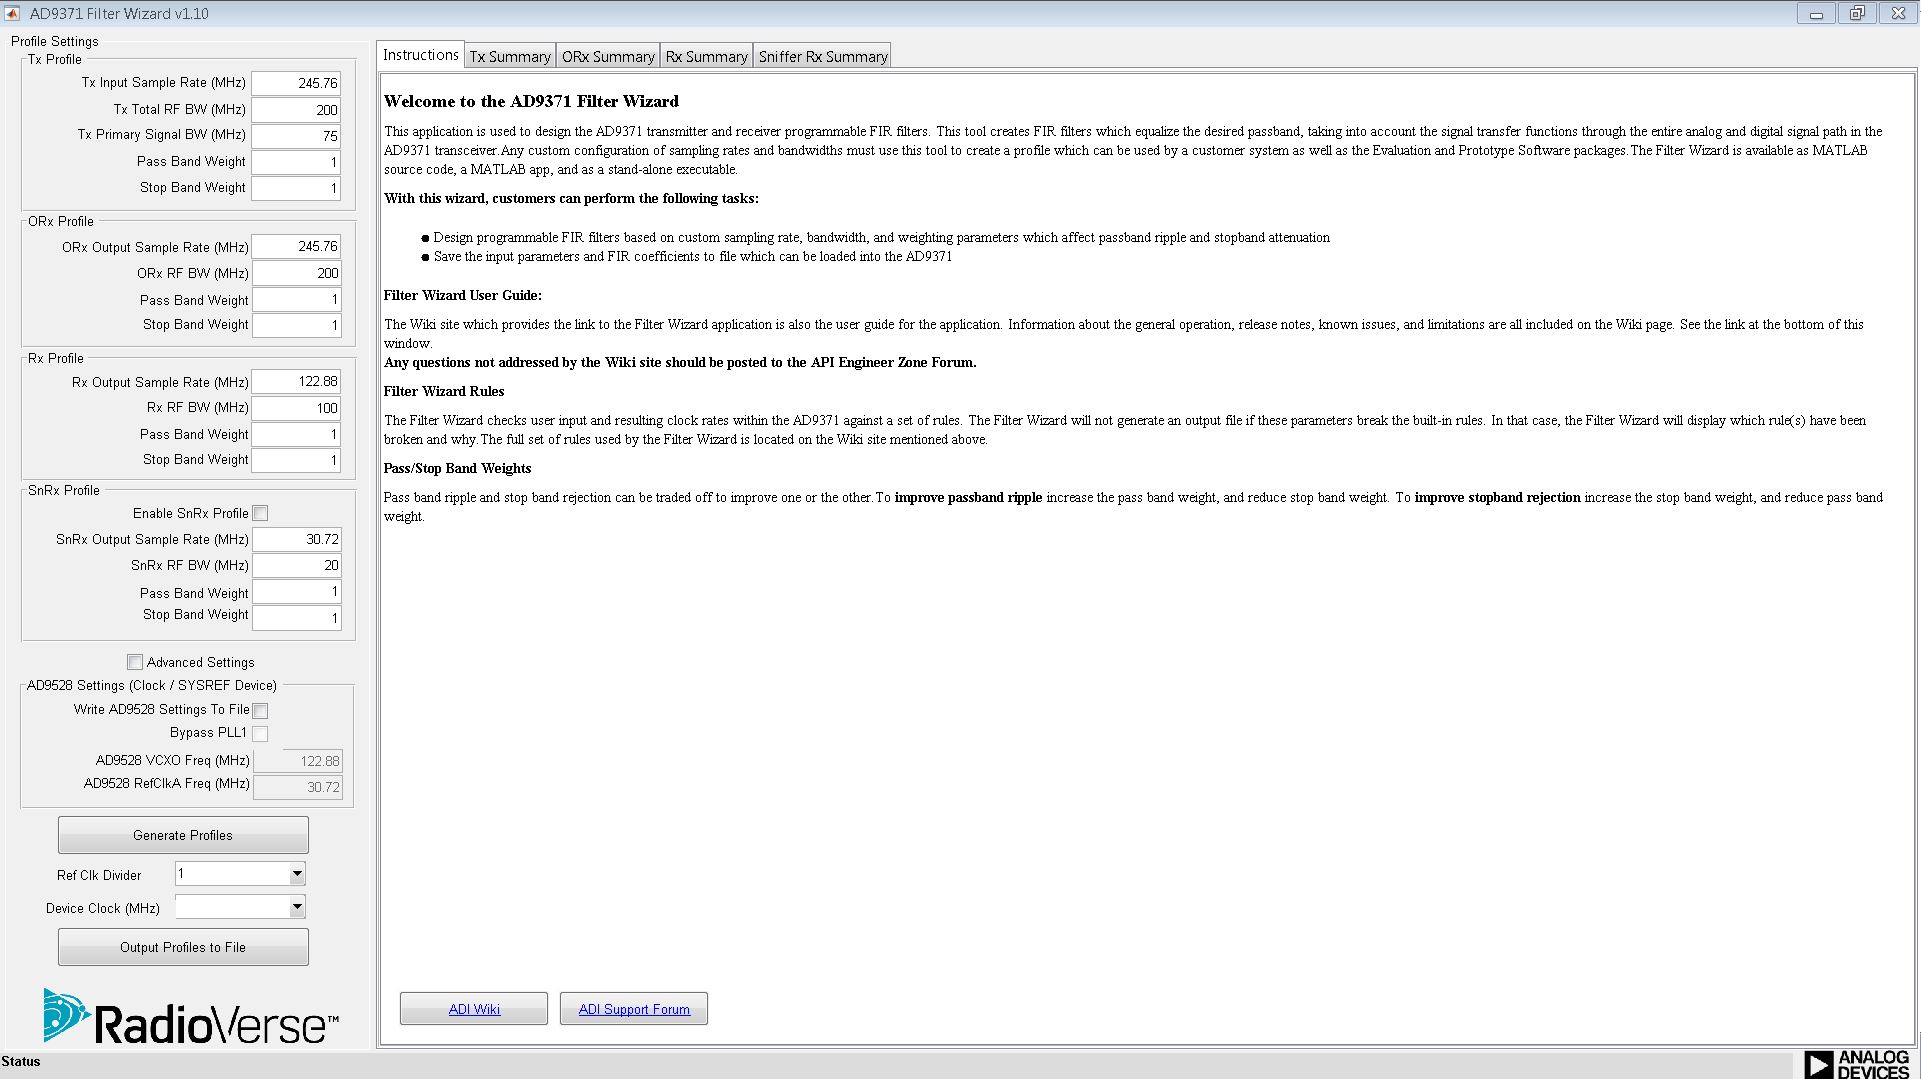Viewport: 1921px width, 1079px height.
Task: Click the Rx Stop Band Weight field
Action: click(x=296, y=460)
